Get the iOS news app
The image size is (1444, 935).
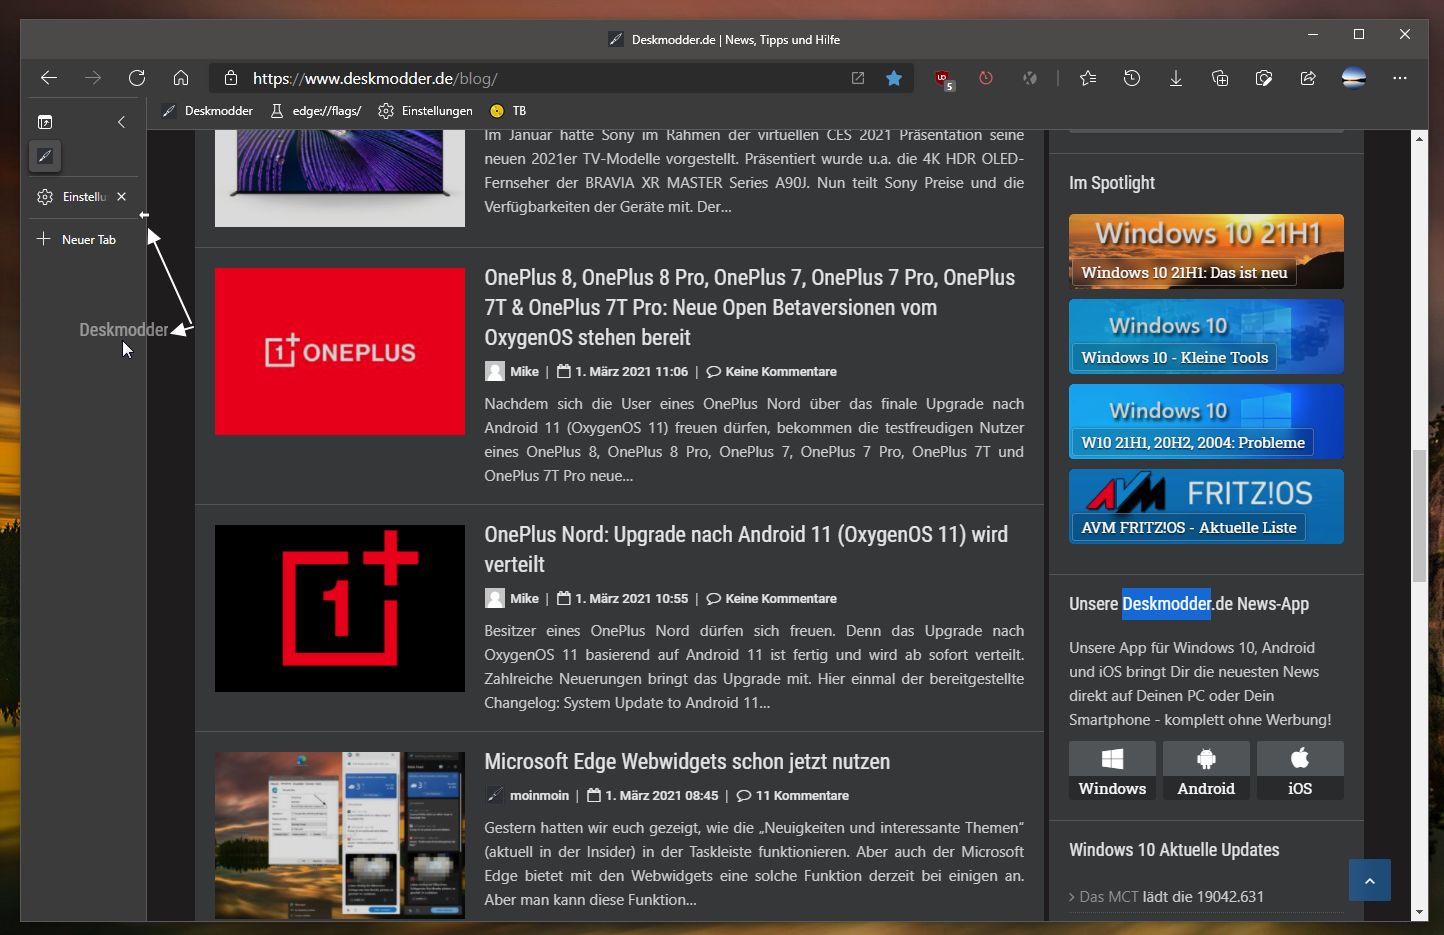click(1300, 770)
